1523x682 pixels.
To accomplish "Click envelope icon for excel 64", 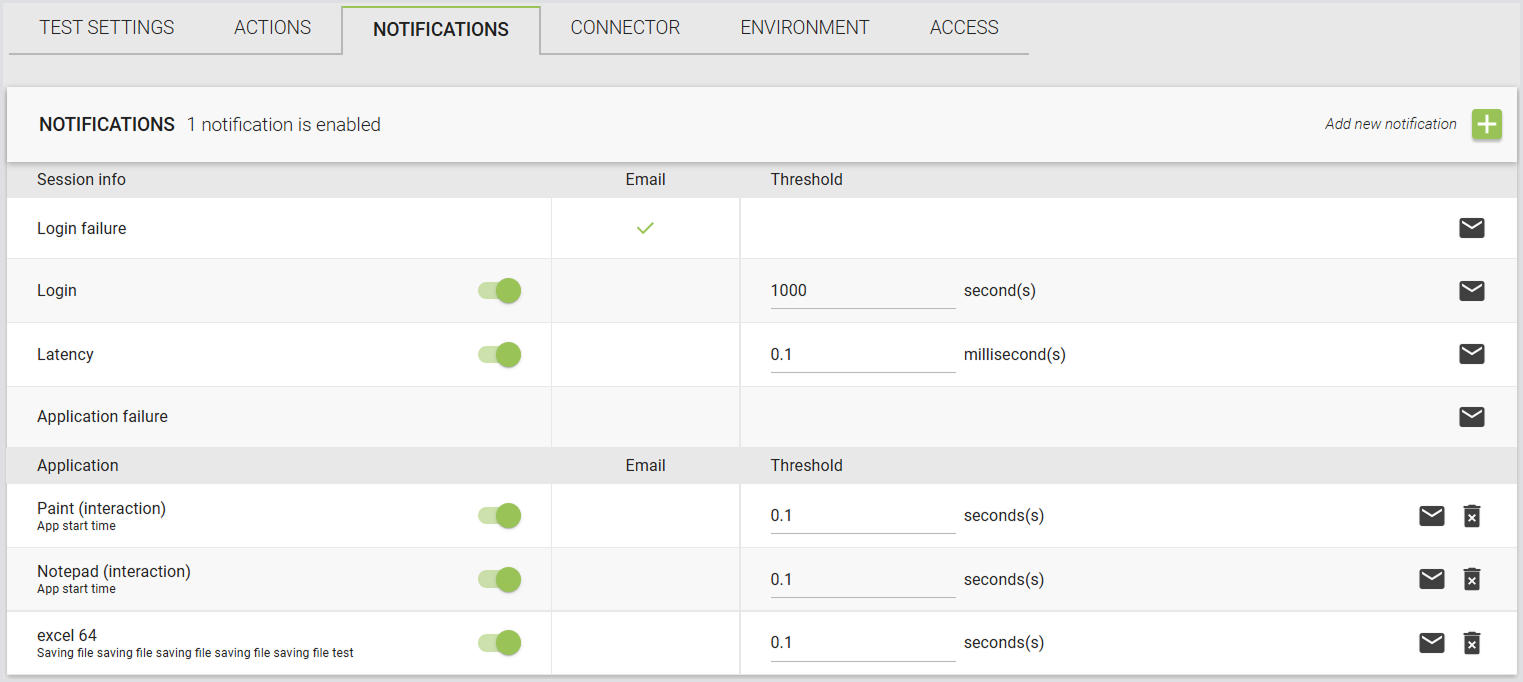I will pyautogui.click(x=1432, y=642).
